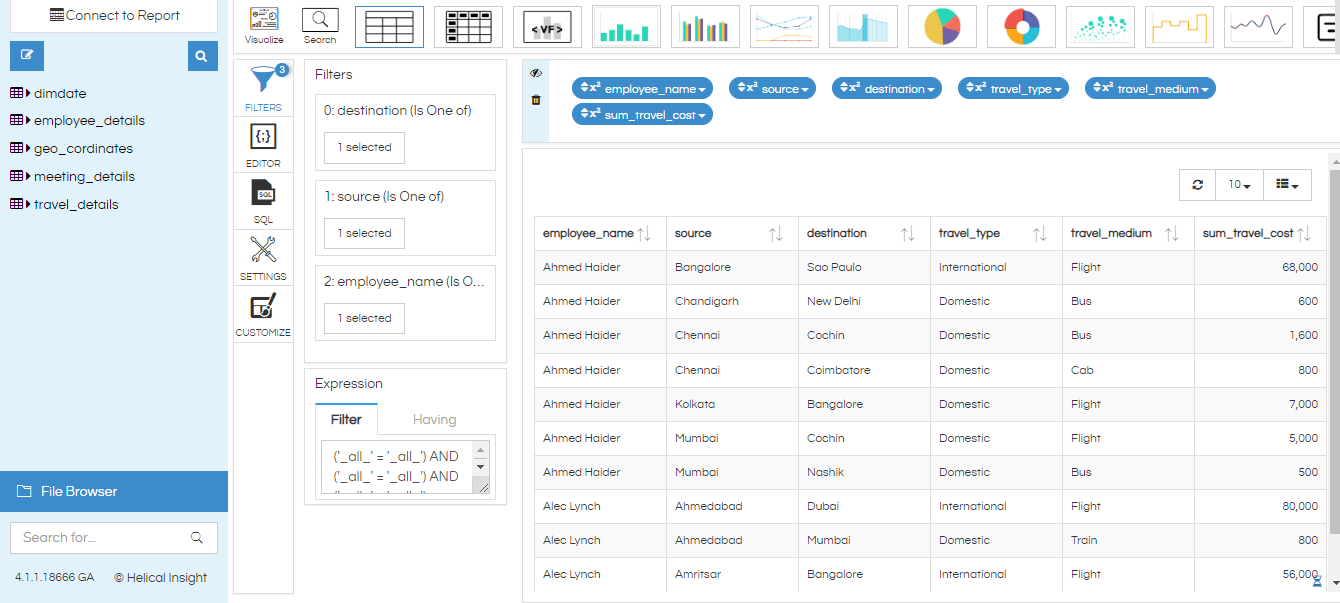The width and height of the screenshot is (1340, 603).
Task: Select the VF custom visualization
Action: (547, 27)
